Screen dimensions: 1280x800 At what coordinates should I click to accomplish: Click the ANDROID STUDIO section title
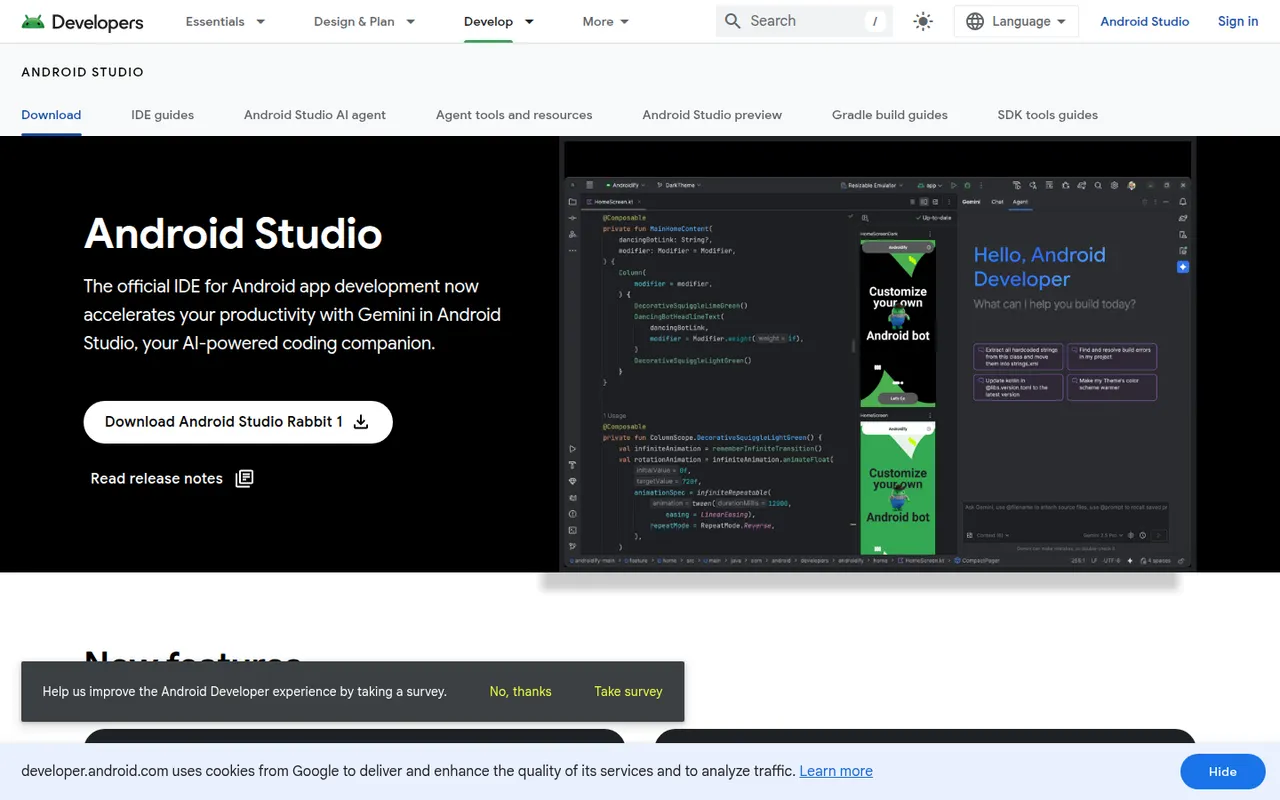(83, 72)
